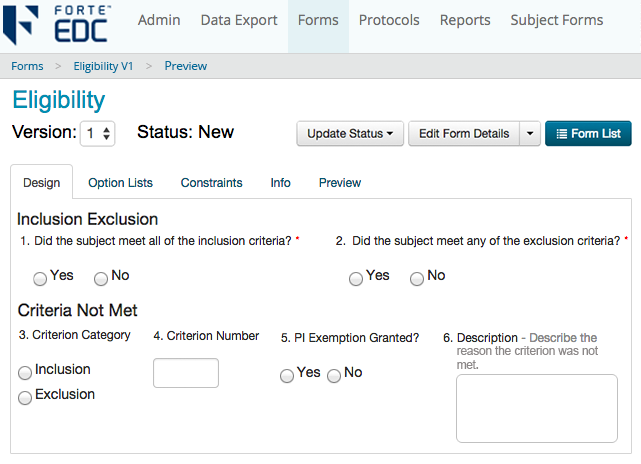Choose the Inclusion criterion category
Screen dimensions: 641x464
25,372
